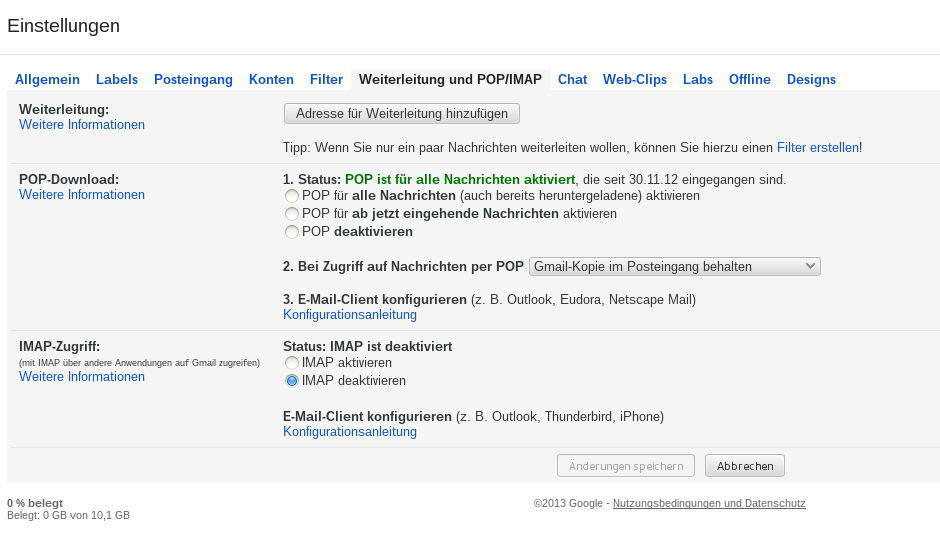The width and height of the screenshot is (940, 535).
Task: Switch to the Filter tab
Action: tap(326, 80)
